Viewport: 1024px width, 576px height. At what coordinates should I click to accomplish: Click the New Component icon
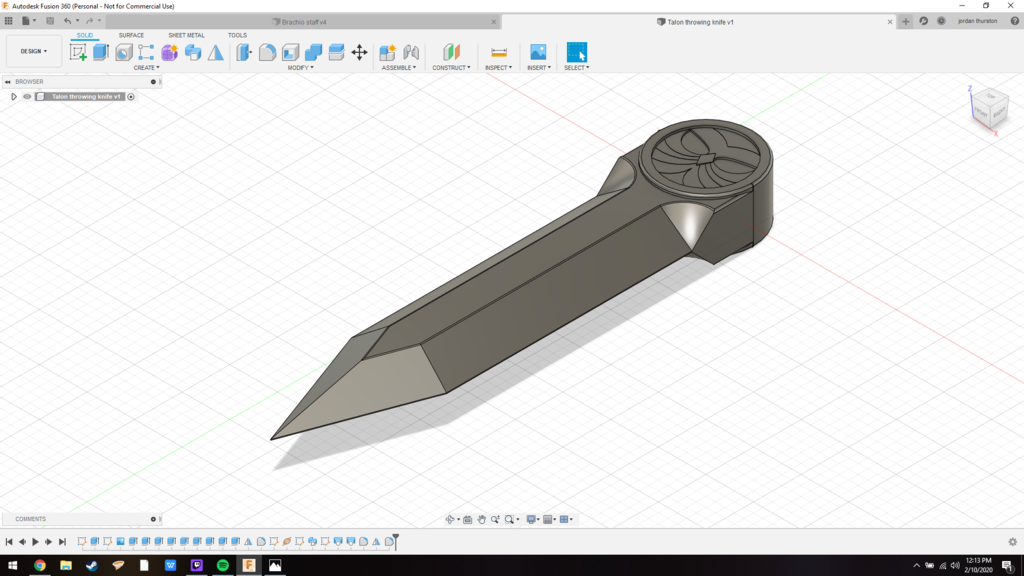click(x=387, y=52)
